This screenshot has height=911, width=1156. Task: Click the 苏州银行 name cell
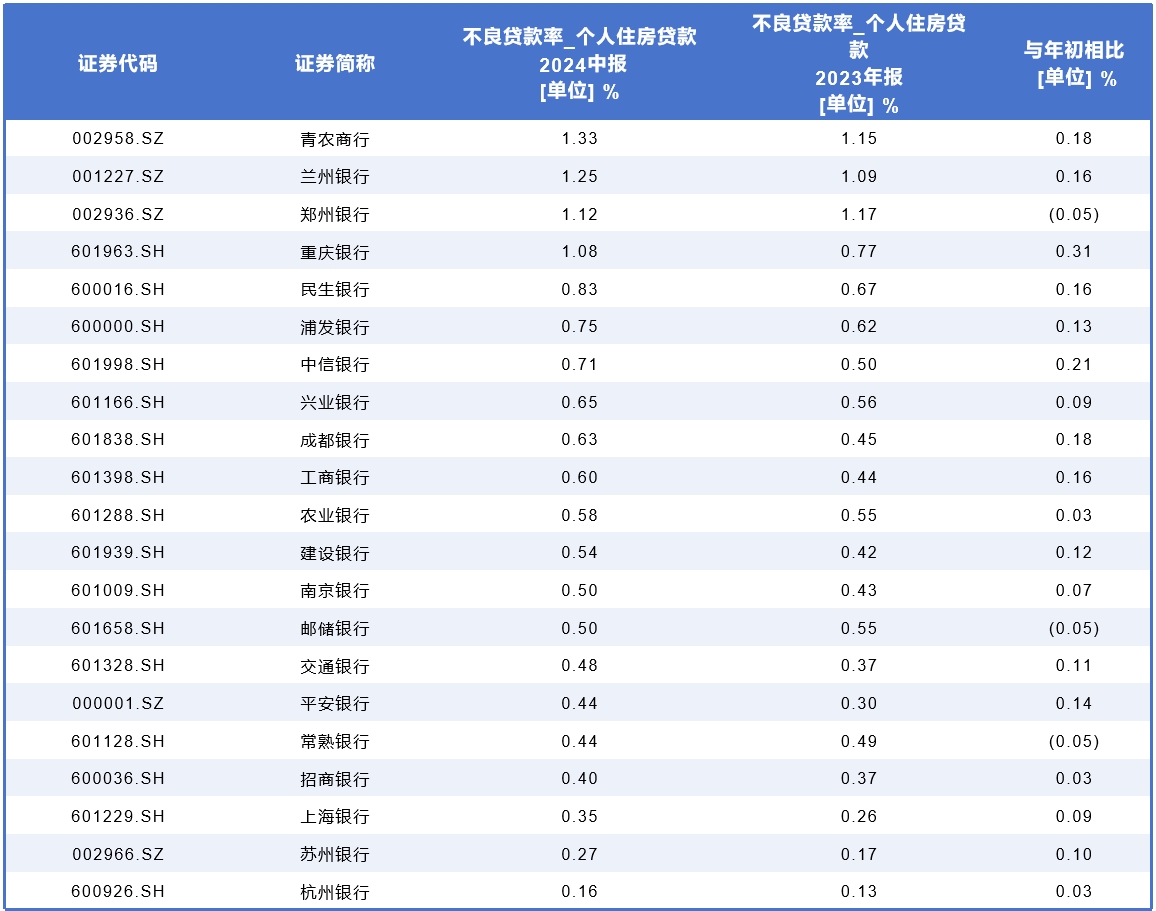(335, 854)
